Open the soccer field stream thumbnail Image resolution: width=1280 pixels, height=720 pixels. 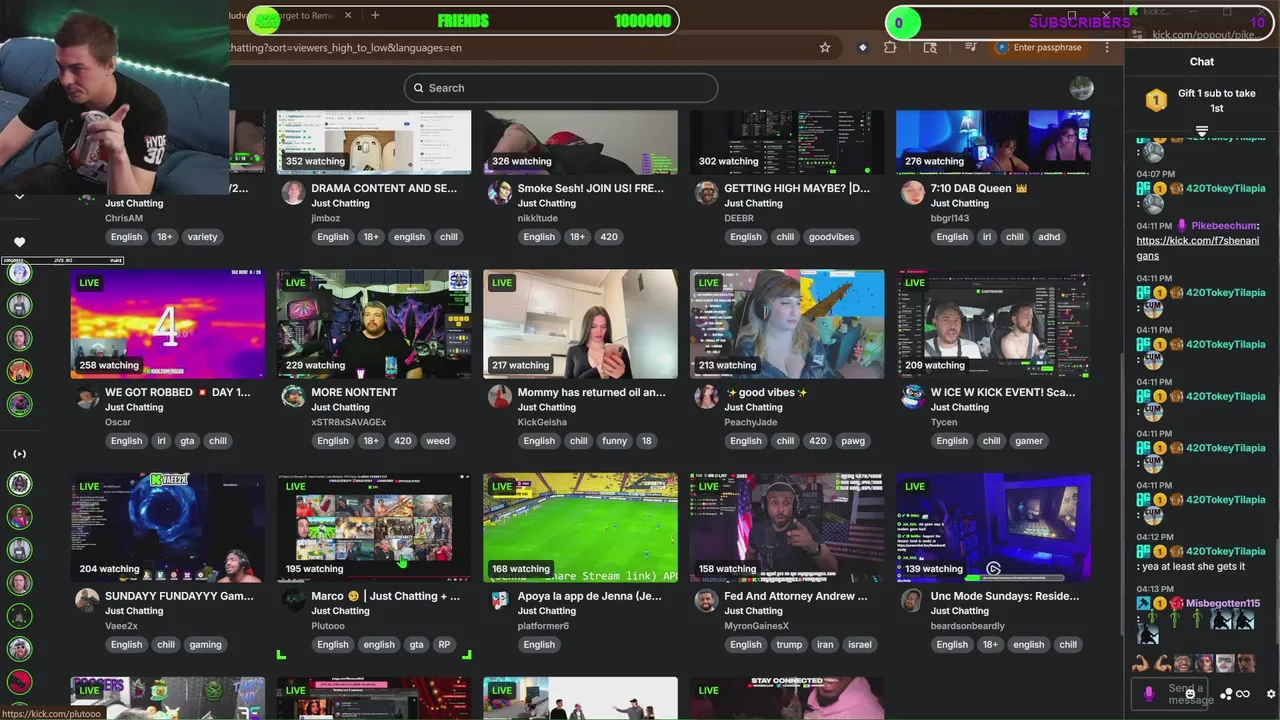(x=580, y=528)
